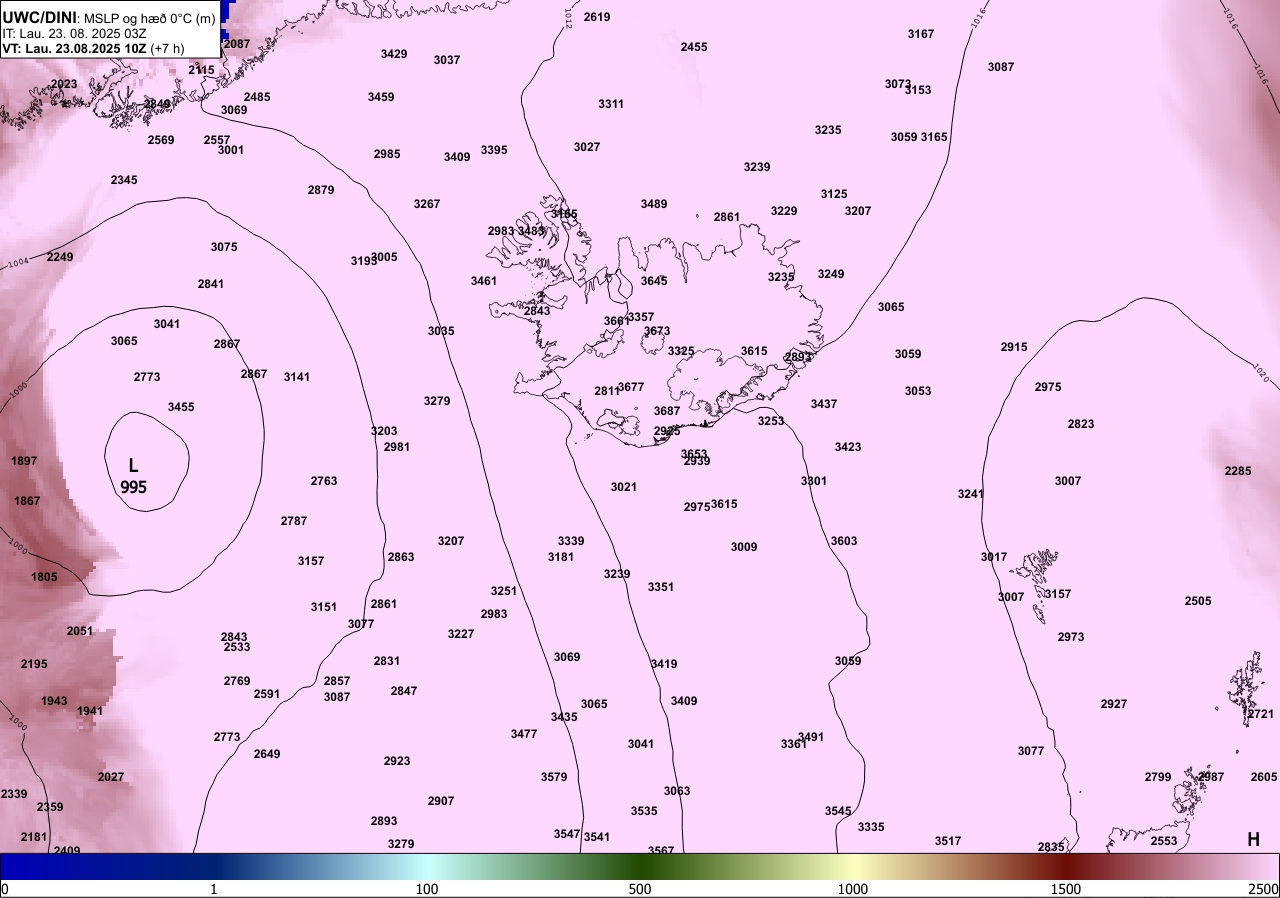Click the height value 3351
Image resolution: width=1280 pixels, height=898 pixels.
point(661,587)
